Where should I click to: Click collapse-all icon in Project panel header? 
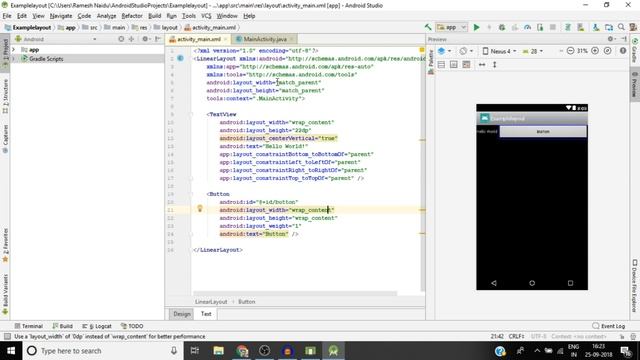tap(131, 39)
